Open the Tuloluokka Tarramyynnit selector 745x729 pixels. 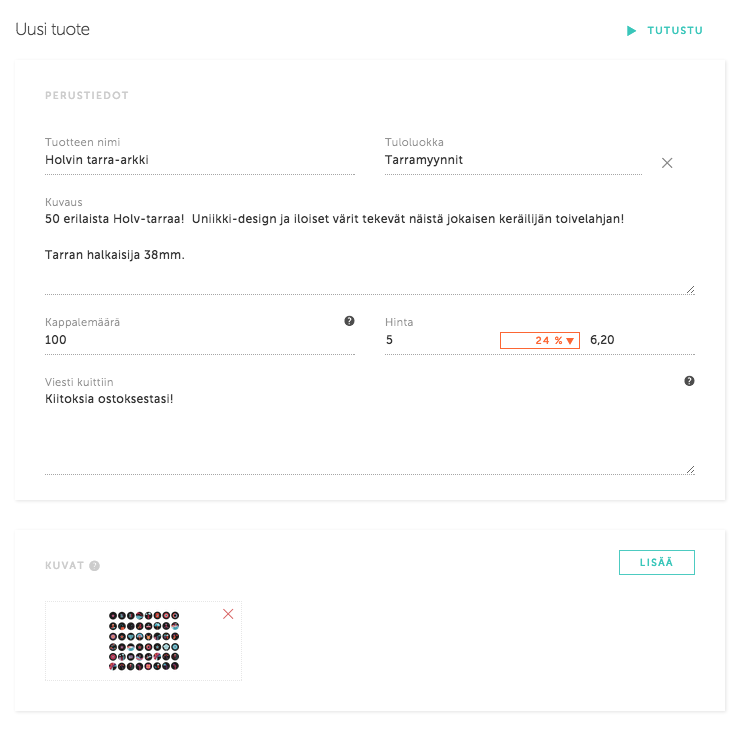click(513, 160)
